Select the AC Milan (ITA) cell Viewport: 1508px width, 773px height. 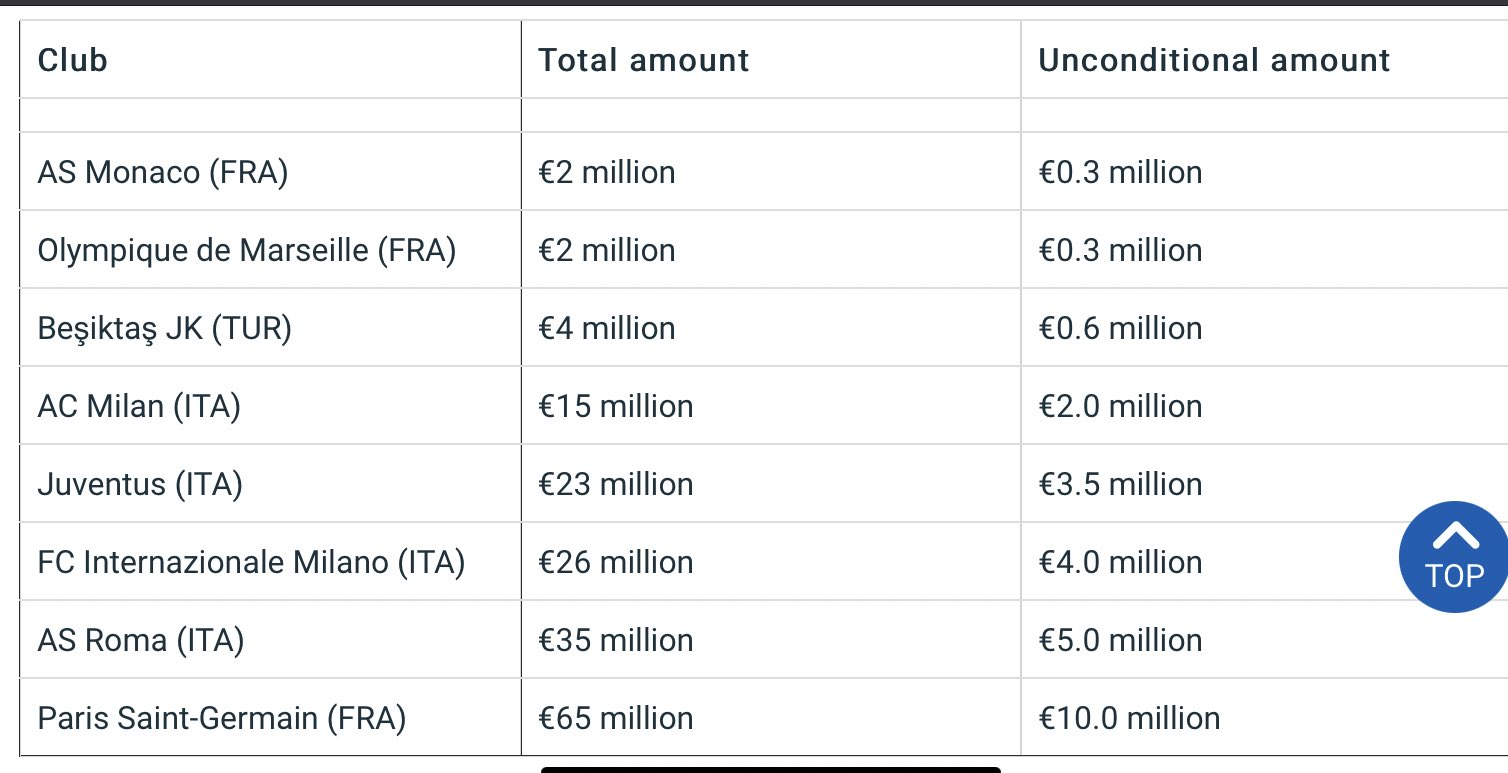(139, 406)
